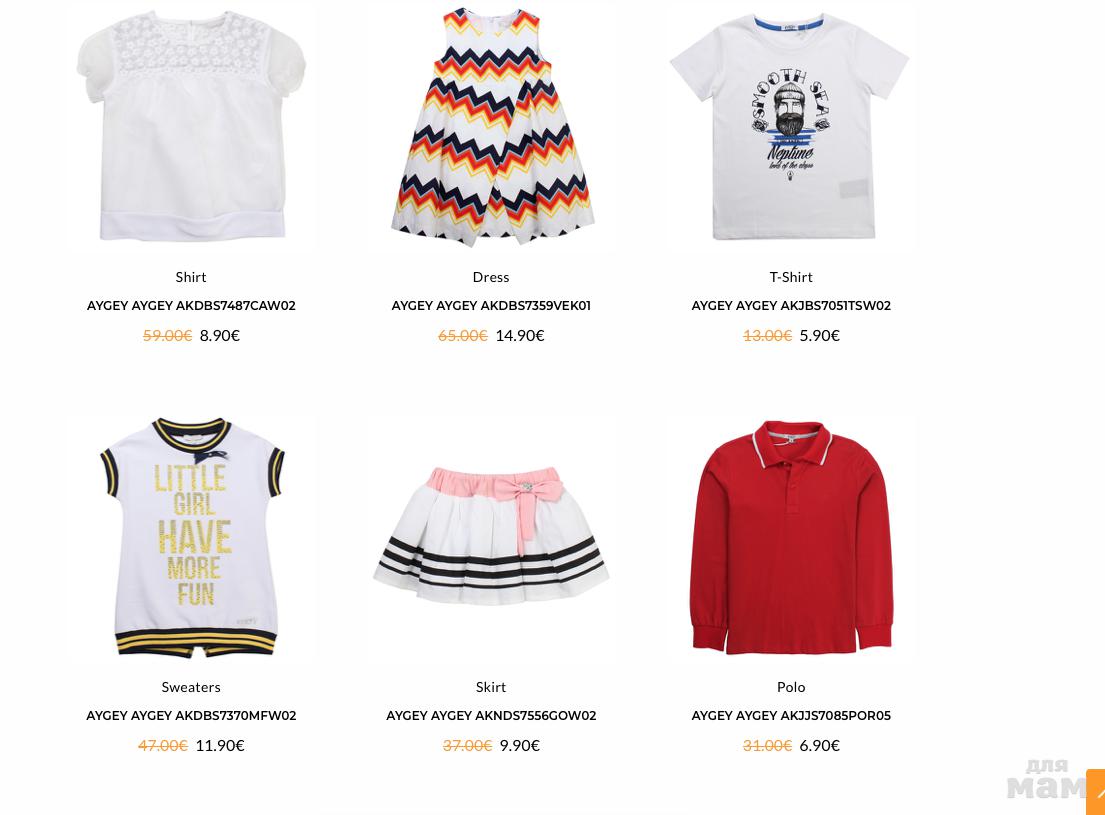
Task: Open the AKDBS7359VEK01 product link
Action: point(491,305)
